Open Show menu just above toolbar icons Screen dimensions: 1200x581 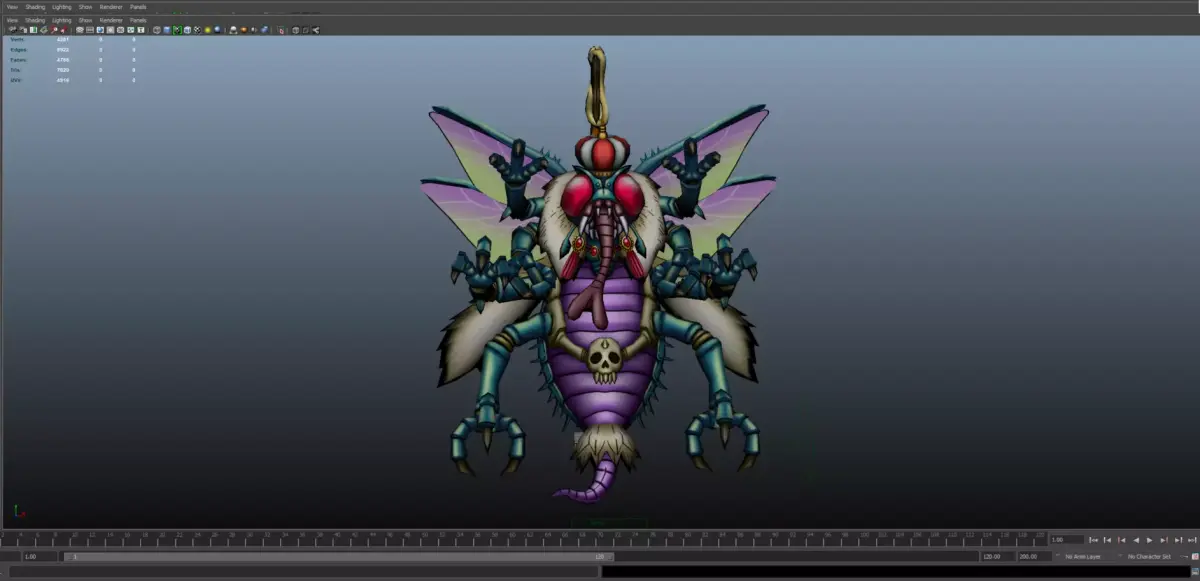click(x=85, y=20)
